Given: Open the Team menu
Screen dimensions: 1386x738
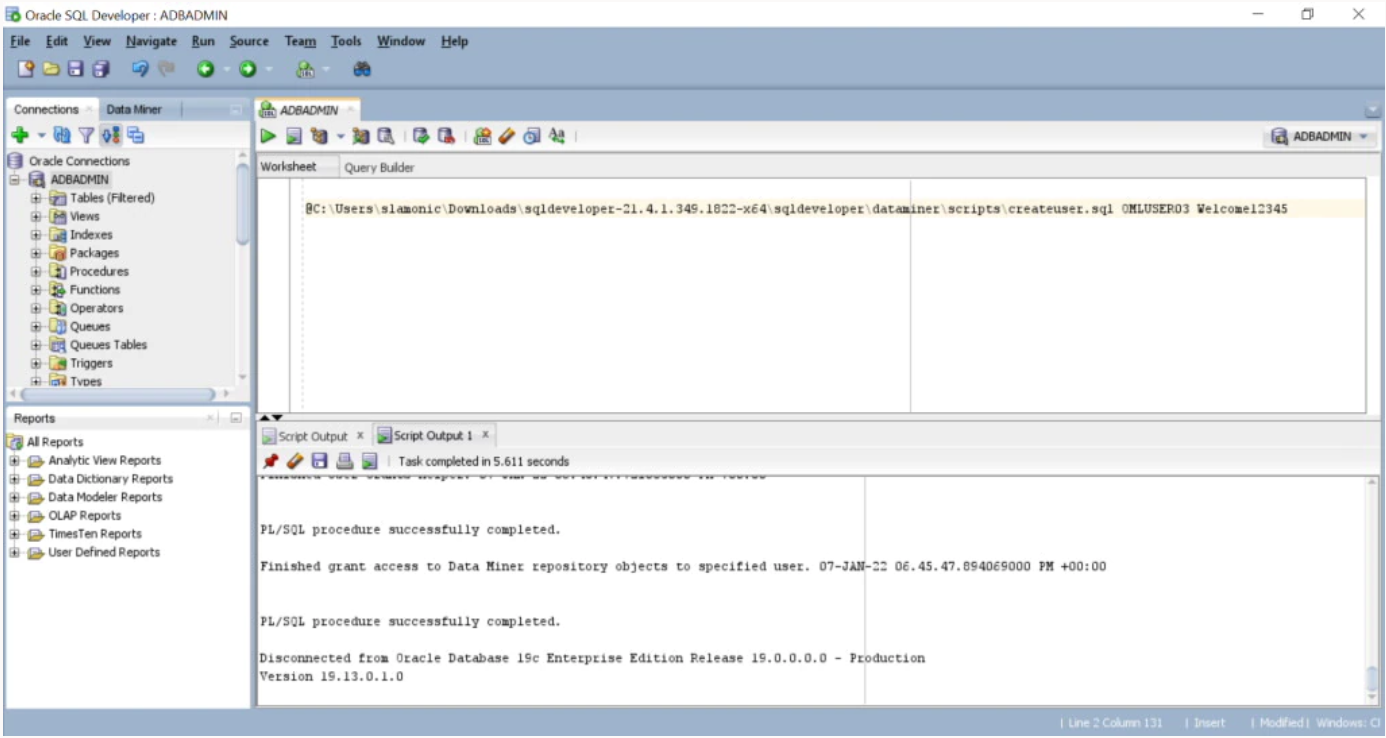Looking at the screenshot, I should pyautogui.click(x=300, y=41).
